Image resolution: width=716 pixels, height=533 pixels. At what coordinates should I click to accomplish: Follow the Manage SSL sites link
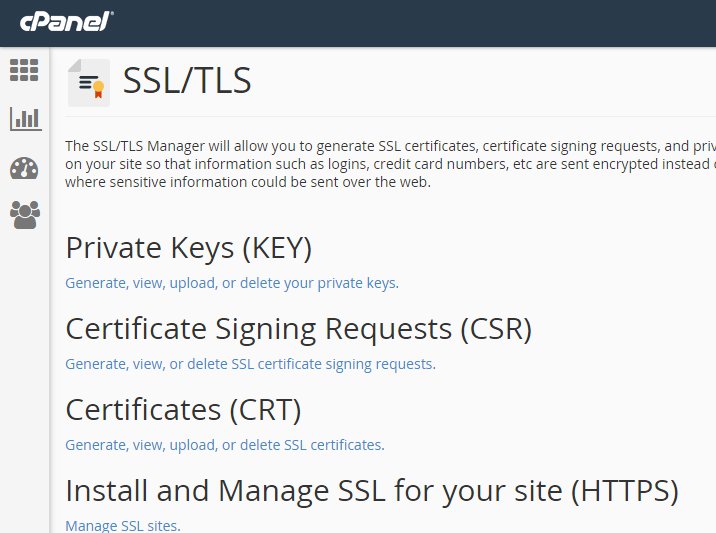[123, 525]
